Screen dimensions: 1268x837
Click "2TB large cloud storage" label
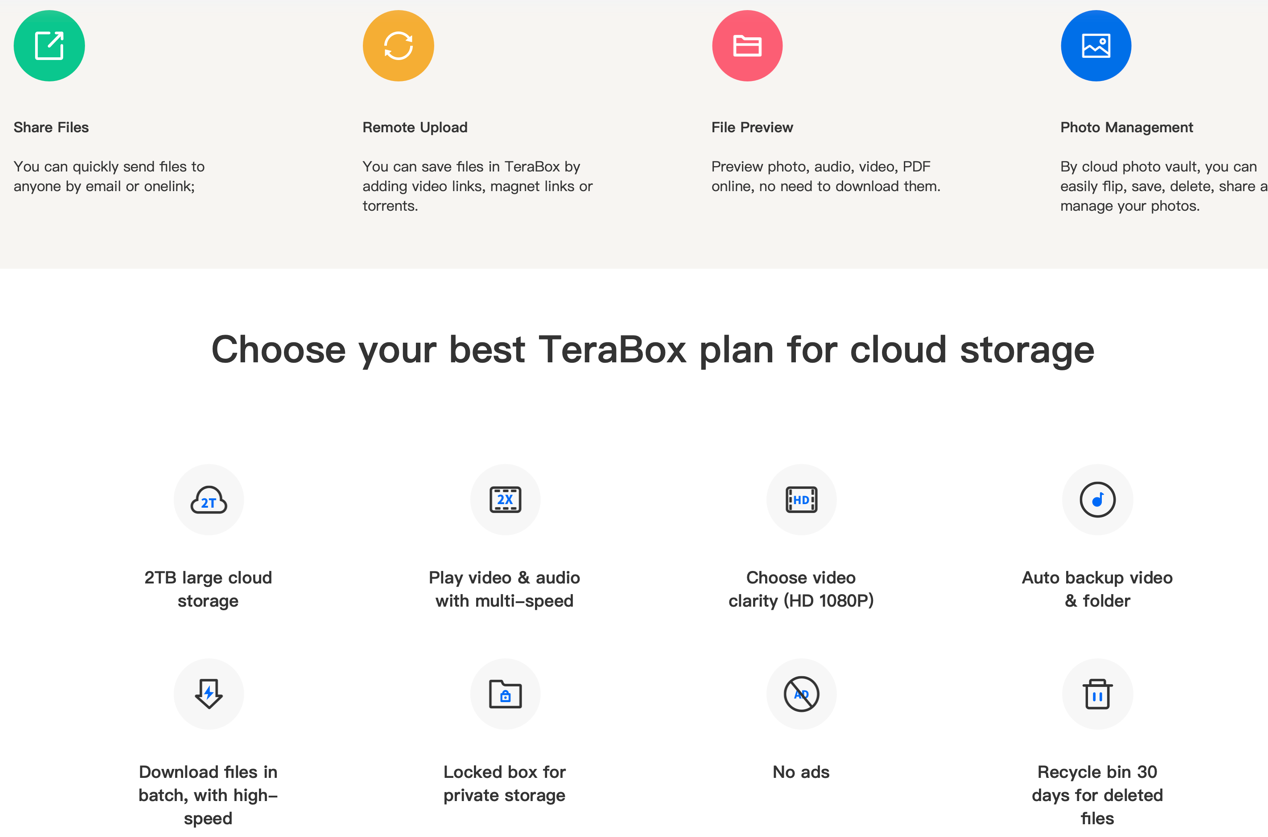coord(208,589)
